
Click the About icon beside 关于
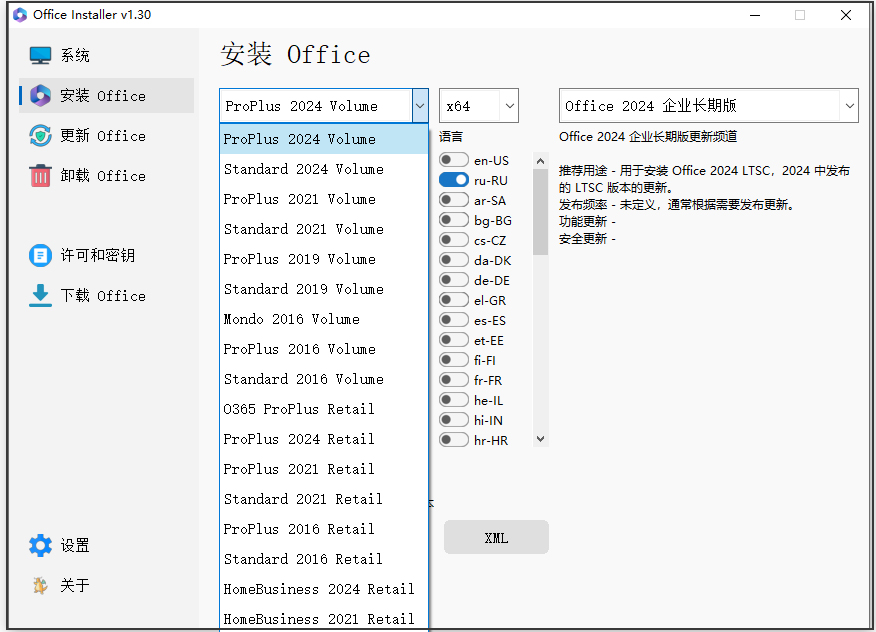[x=40, y=586]
